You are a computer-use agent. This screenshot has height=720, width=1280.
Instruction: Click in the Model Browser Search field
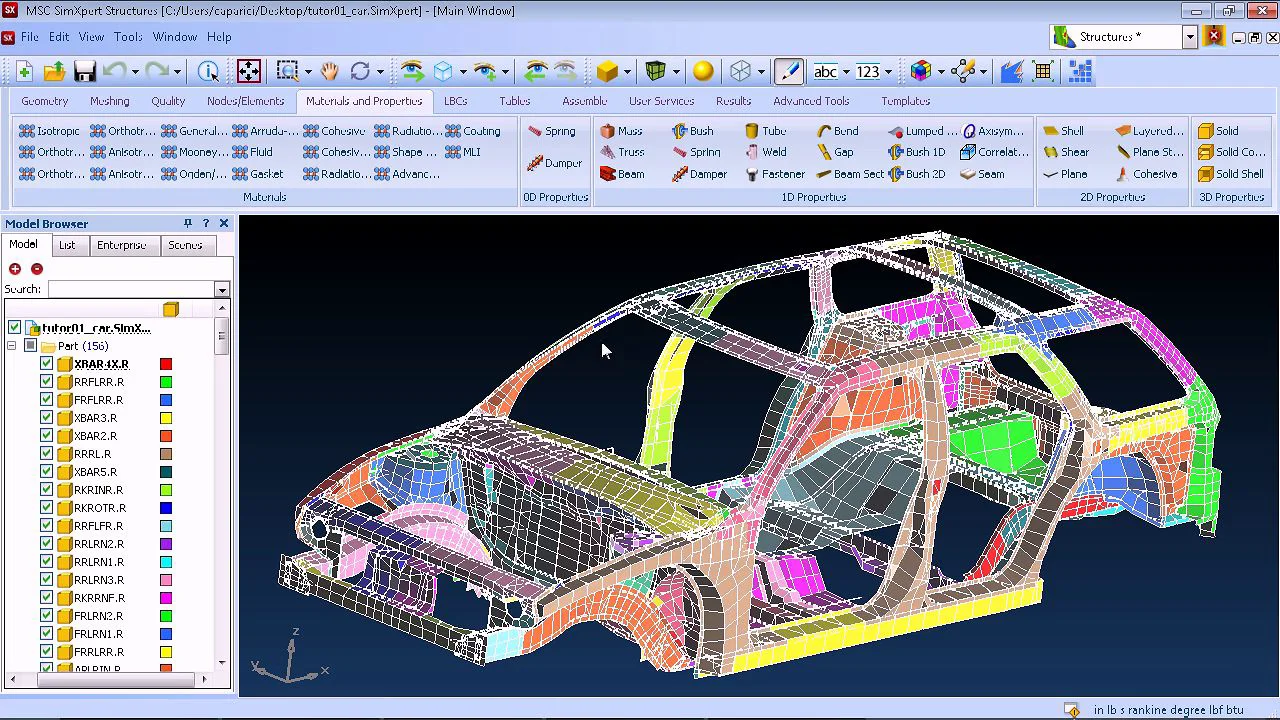pos(132,289)
